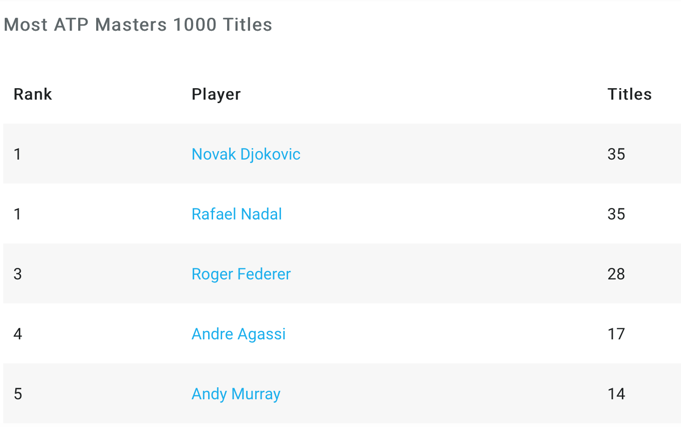Select the titles value 14
The height and width of the screenshot is (427, 681).
(616, 394)
